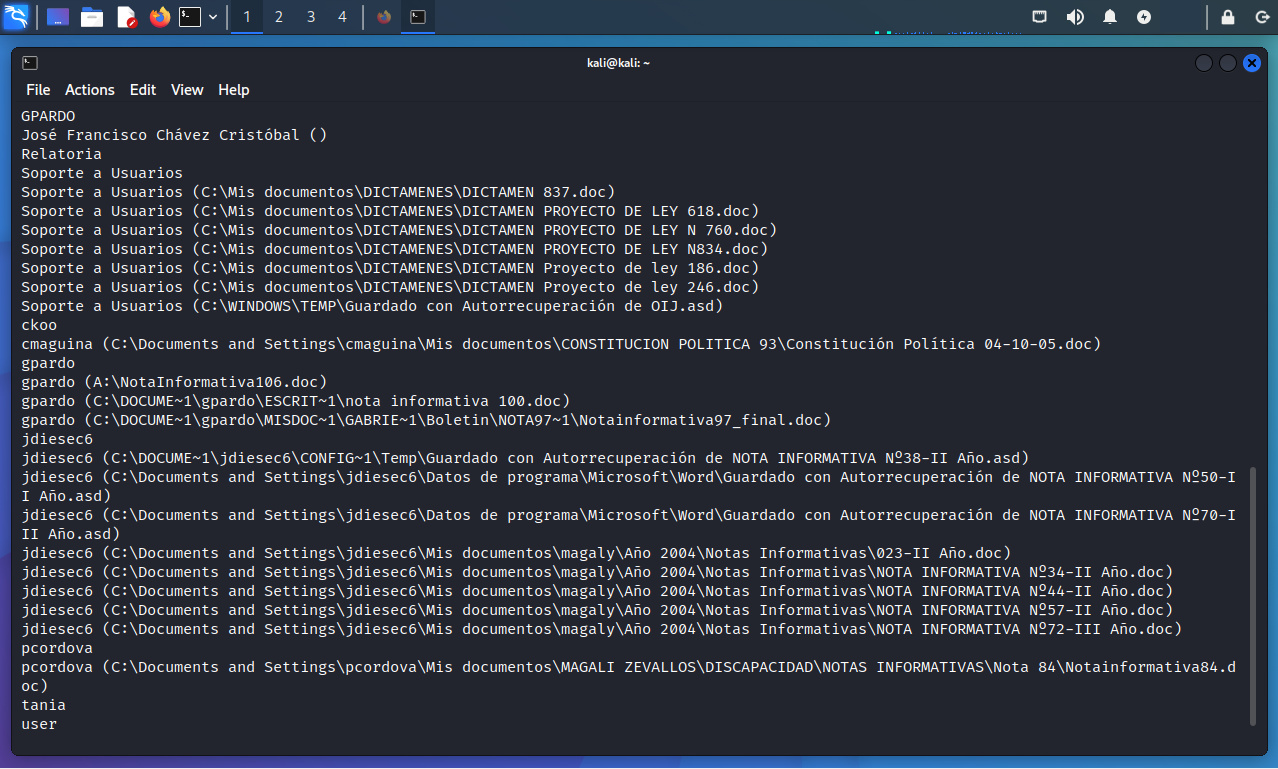
Task: Switch to workspace 3
Action: pyautogui.click(x=311, y=17)
